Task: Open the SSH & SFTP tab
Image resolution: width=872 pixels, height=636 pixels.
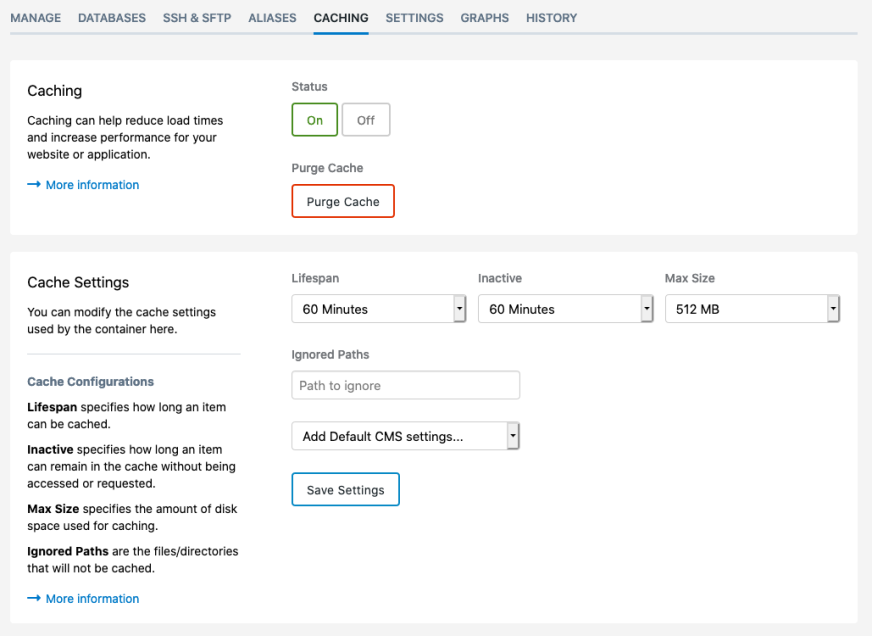Action: point(196,17)
